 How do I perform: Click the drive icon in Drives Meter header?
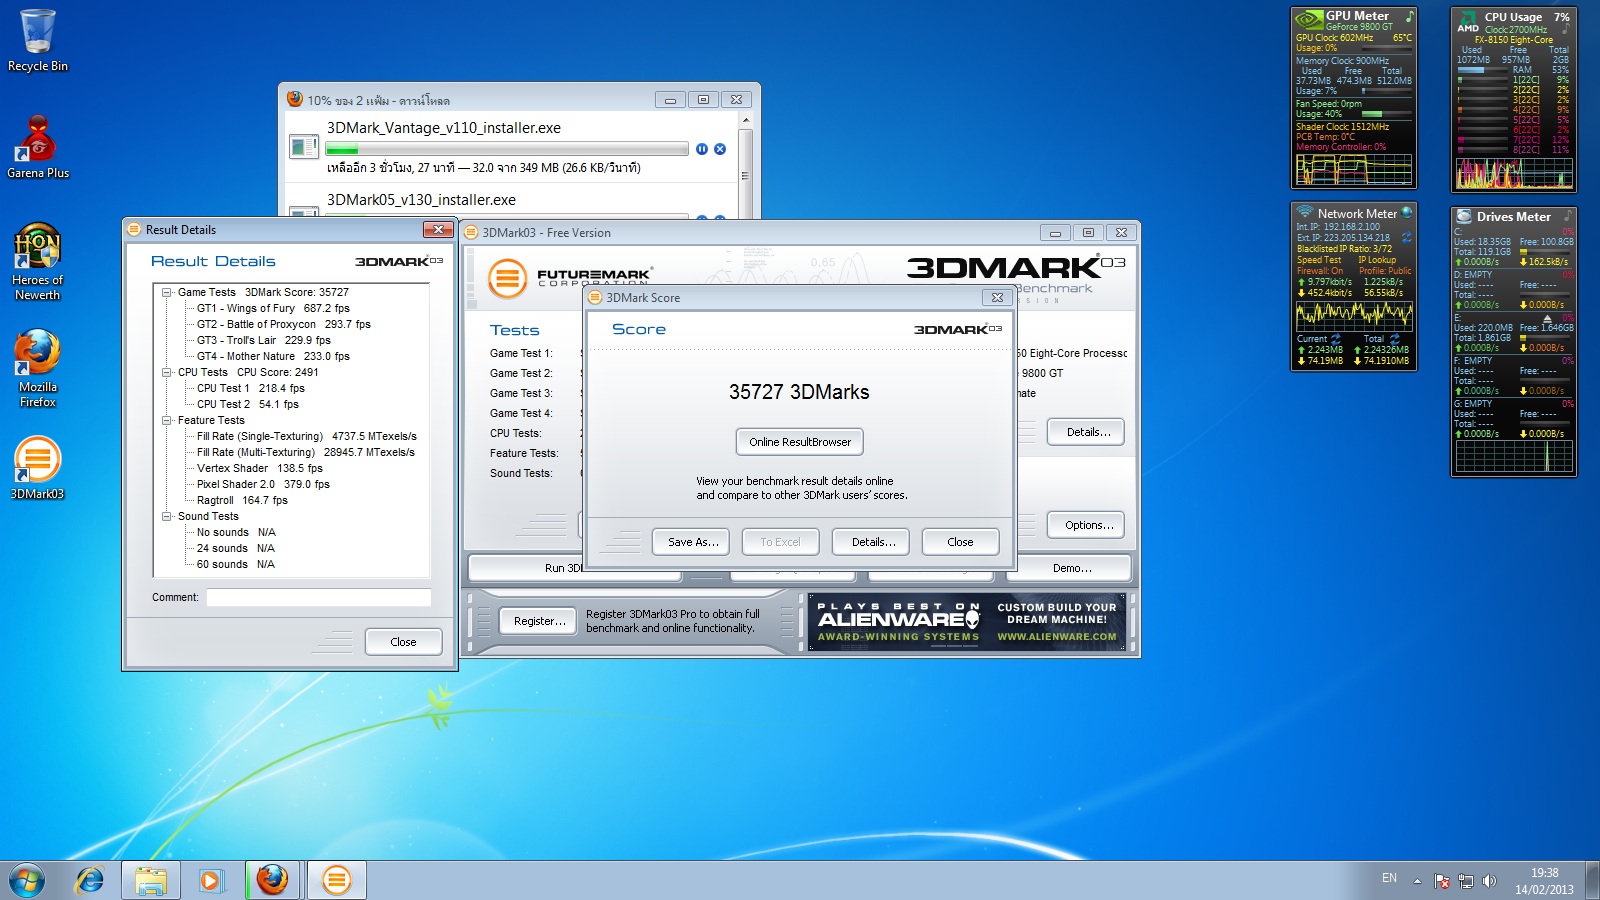1464,216
